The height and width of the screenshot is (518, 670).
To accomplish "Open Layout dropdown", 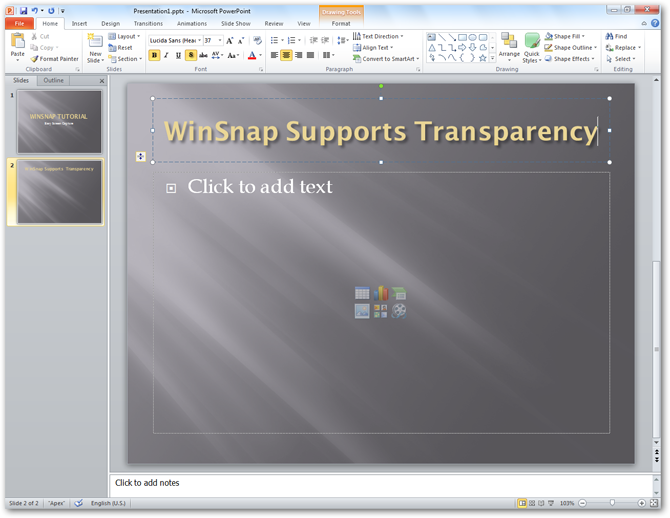I will click(x=124, y=36).
